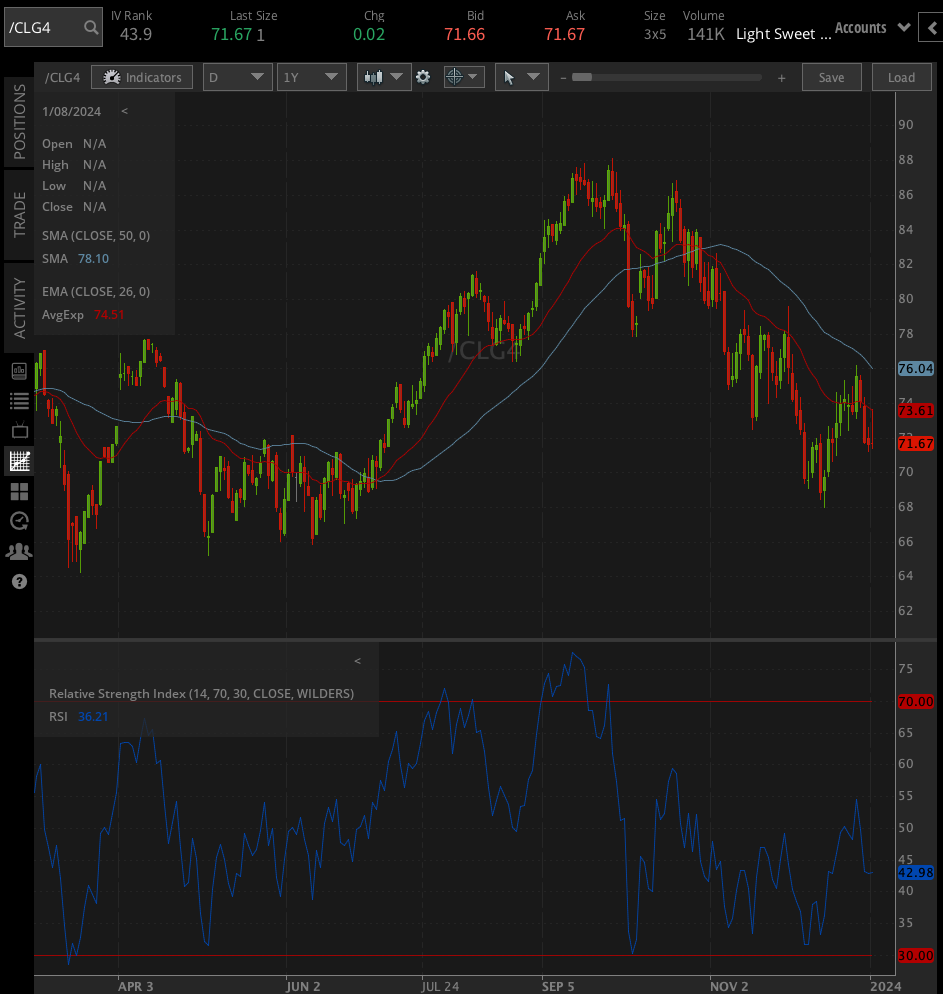The width and height of the screenshot is (943, 994).
Task: Click the clock history icon in sidebar
Action: point(18,521)
